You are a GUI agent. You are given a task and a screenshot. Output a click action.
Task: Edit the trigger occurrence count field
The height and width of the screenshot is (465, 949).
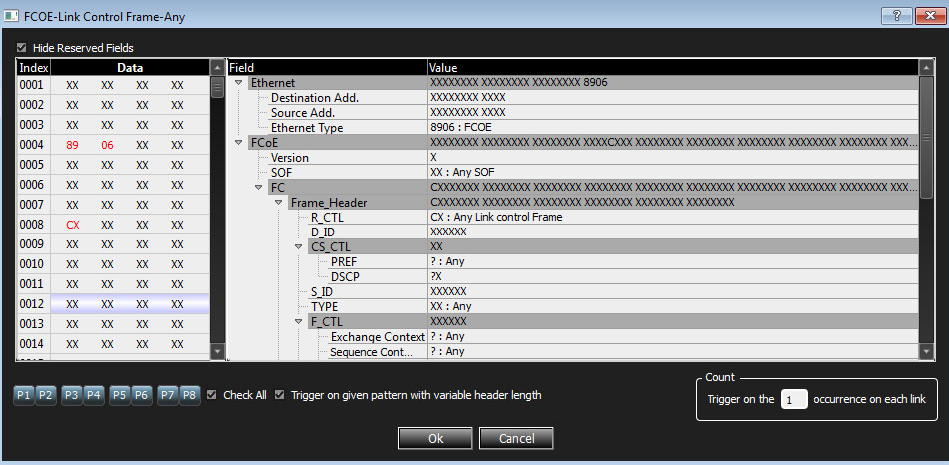tap(794, 400)
